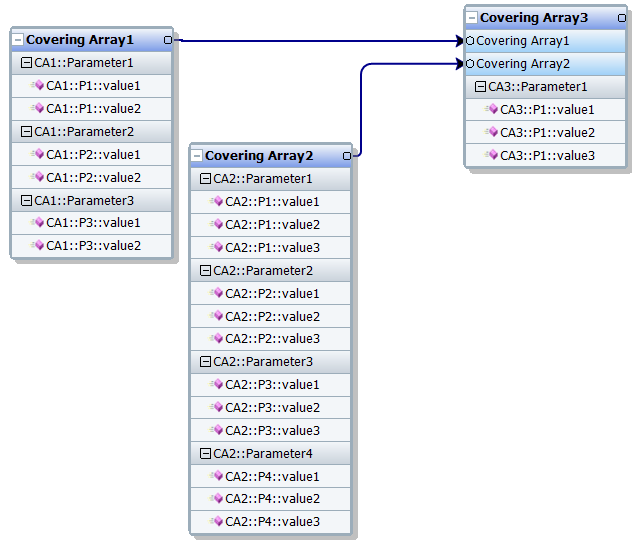
Task: Select the CA2::Parameter4 label
Action: 263,454
